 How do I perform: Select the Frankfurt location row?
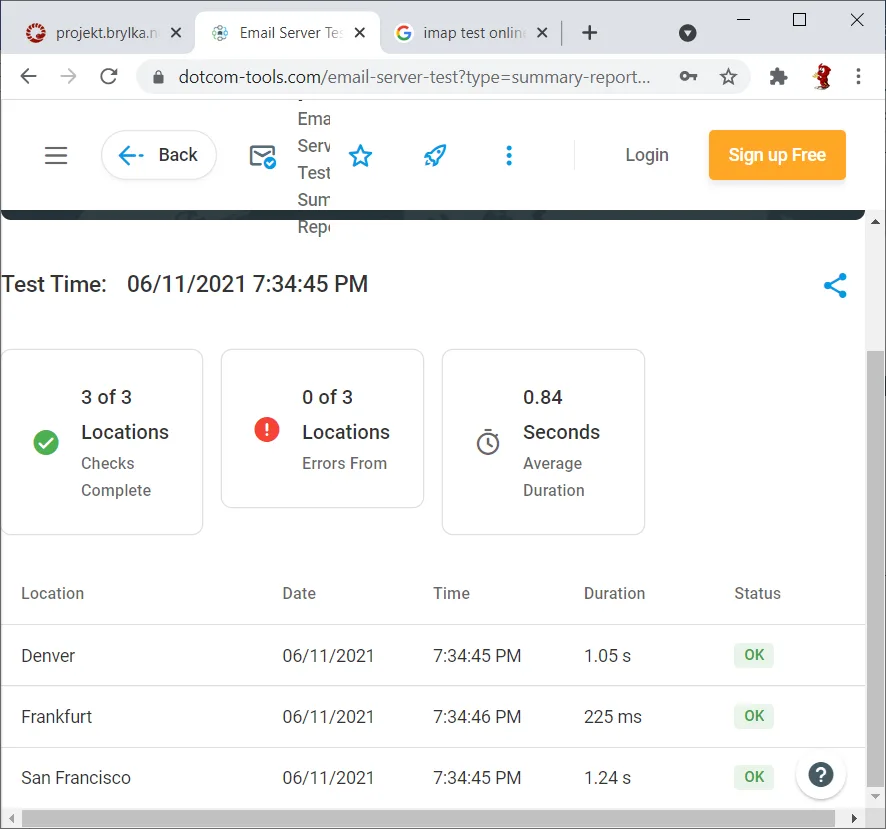point(433,717)
